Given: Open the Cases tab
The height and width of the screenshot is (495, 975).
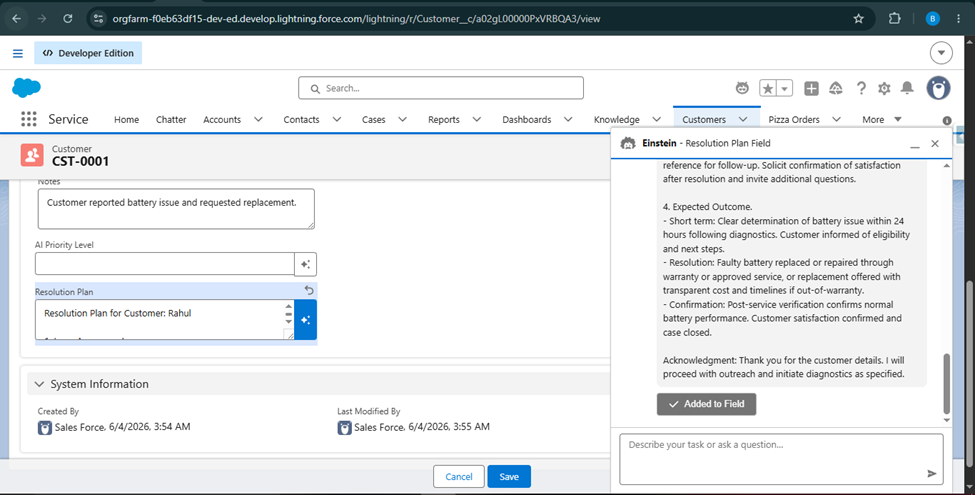Looking at the screenshot, I should tap(374, 119).
